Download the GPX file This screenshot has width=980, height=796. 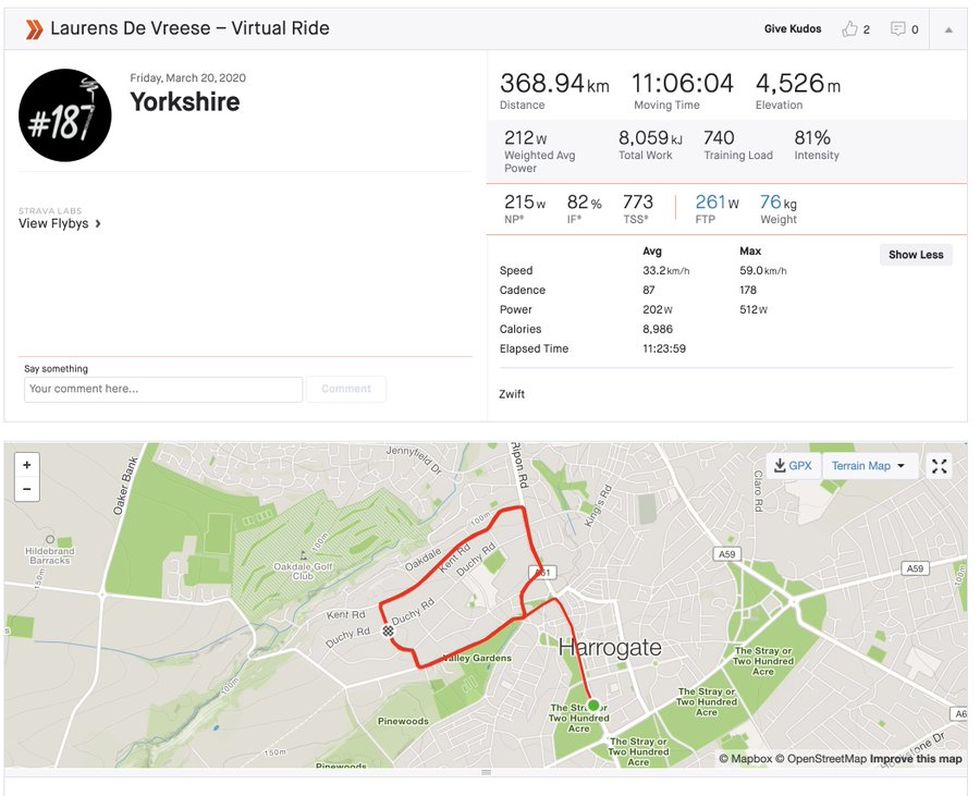tap(793, 466)
